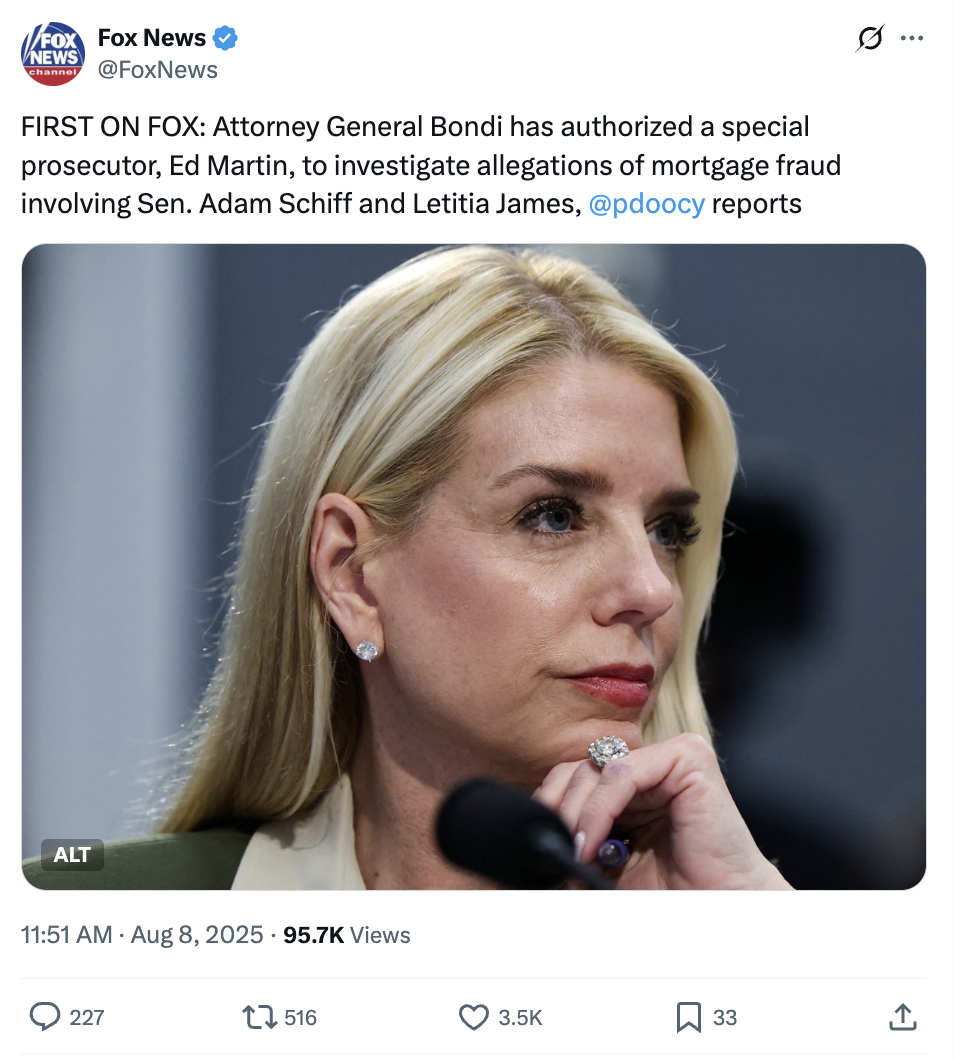The image size is (954, 1060).
Task: Click the Grok slashed-circle icon
Action: [870, 39]
